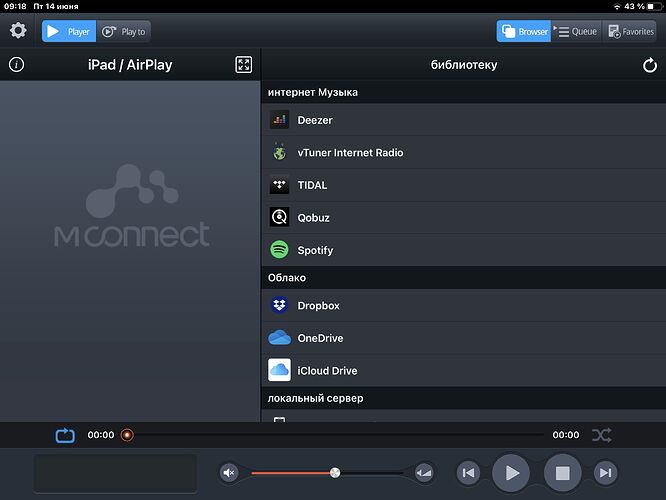Check battery status in status bar
The height and width of the screenshot is (500, 666).
pos(655,6)
